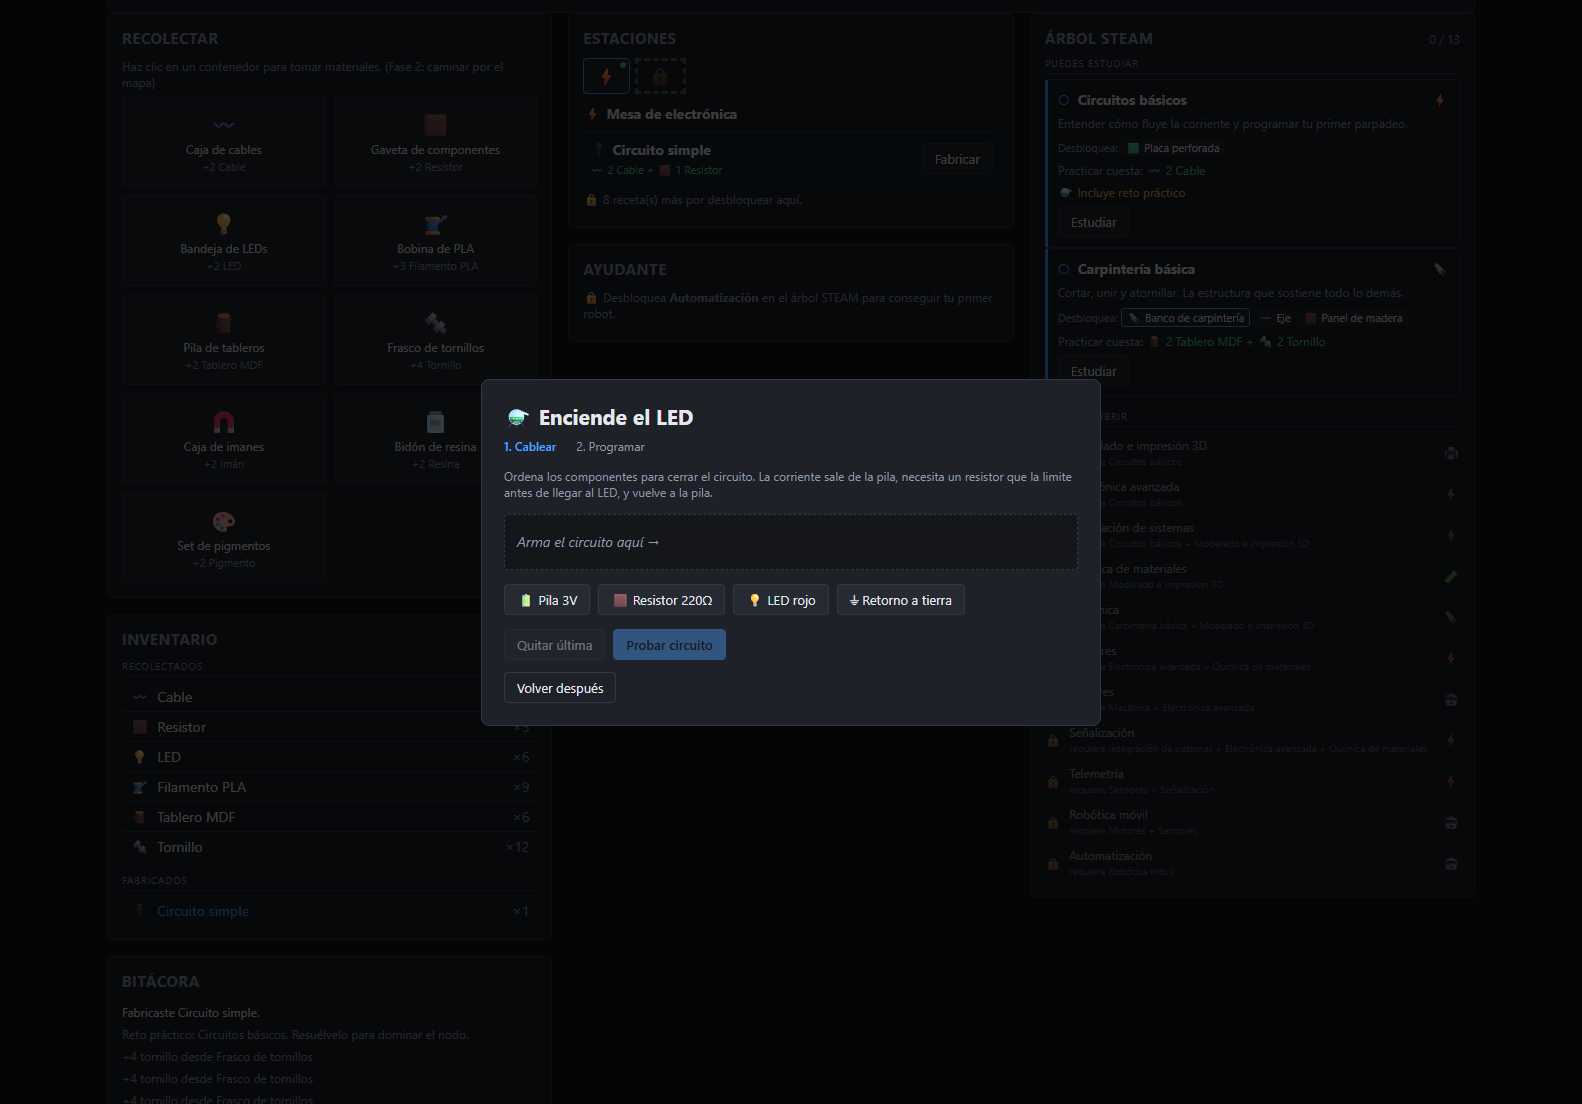This screenshot has width=1582, height=1104.
Task: Click the Arma el circuito aquí drop zone
Action: [x=791, y=542]
